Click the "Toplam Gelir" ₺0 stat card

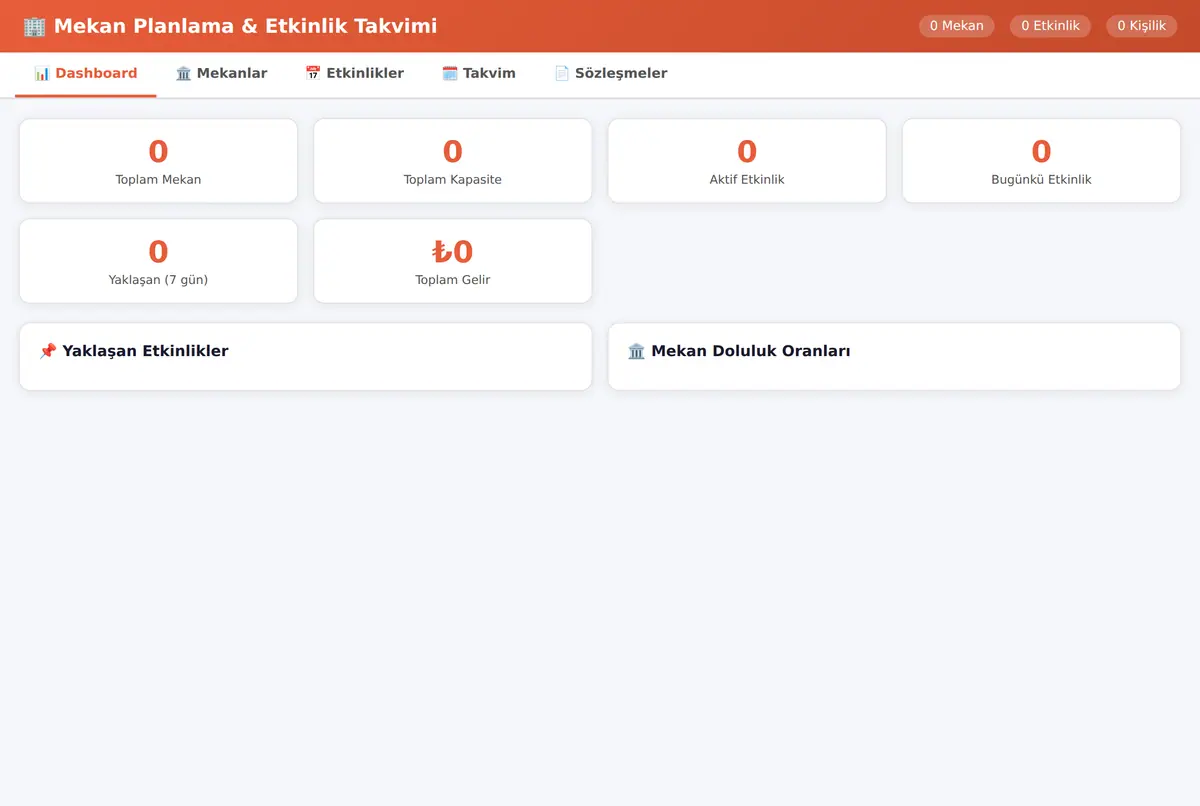pos(453,261)
